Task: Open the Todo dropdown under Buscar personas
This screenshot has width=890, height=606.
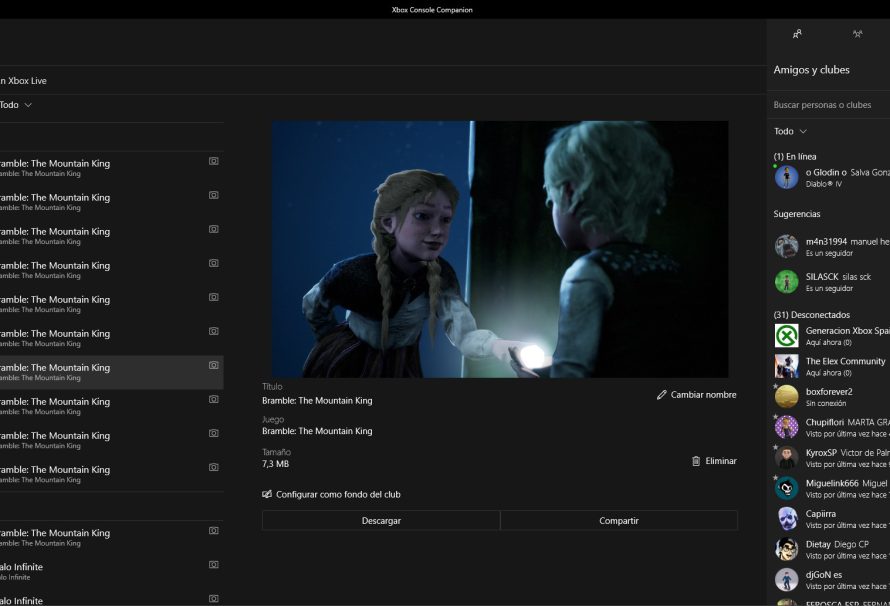Action: click(788, 130)
